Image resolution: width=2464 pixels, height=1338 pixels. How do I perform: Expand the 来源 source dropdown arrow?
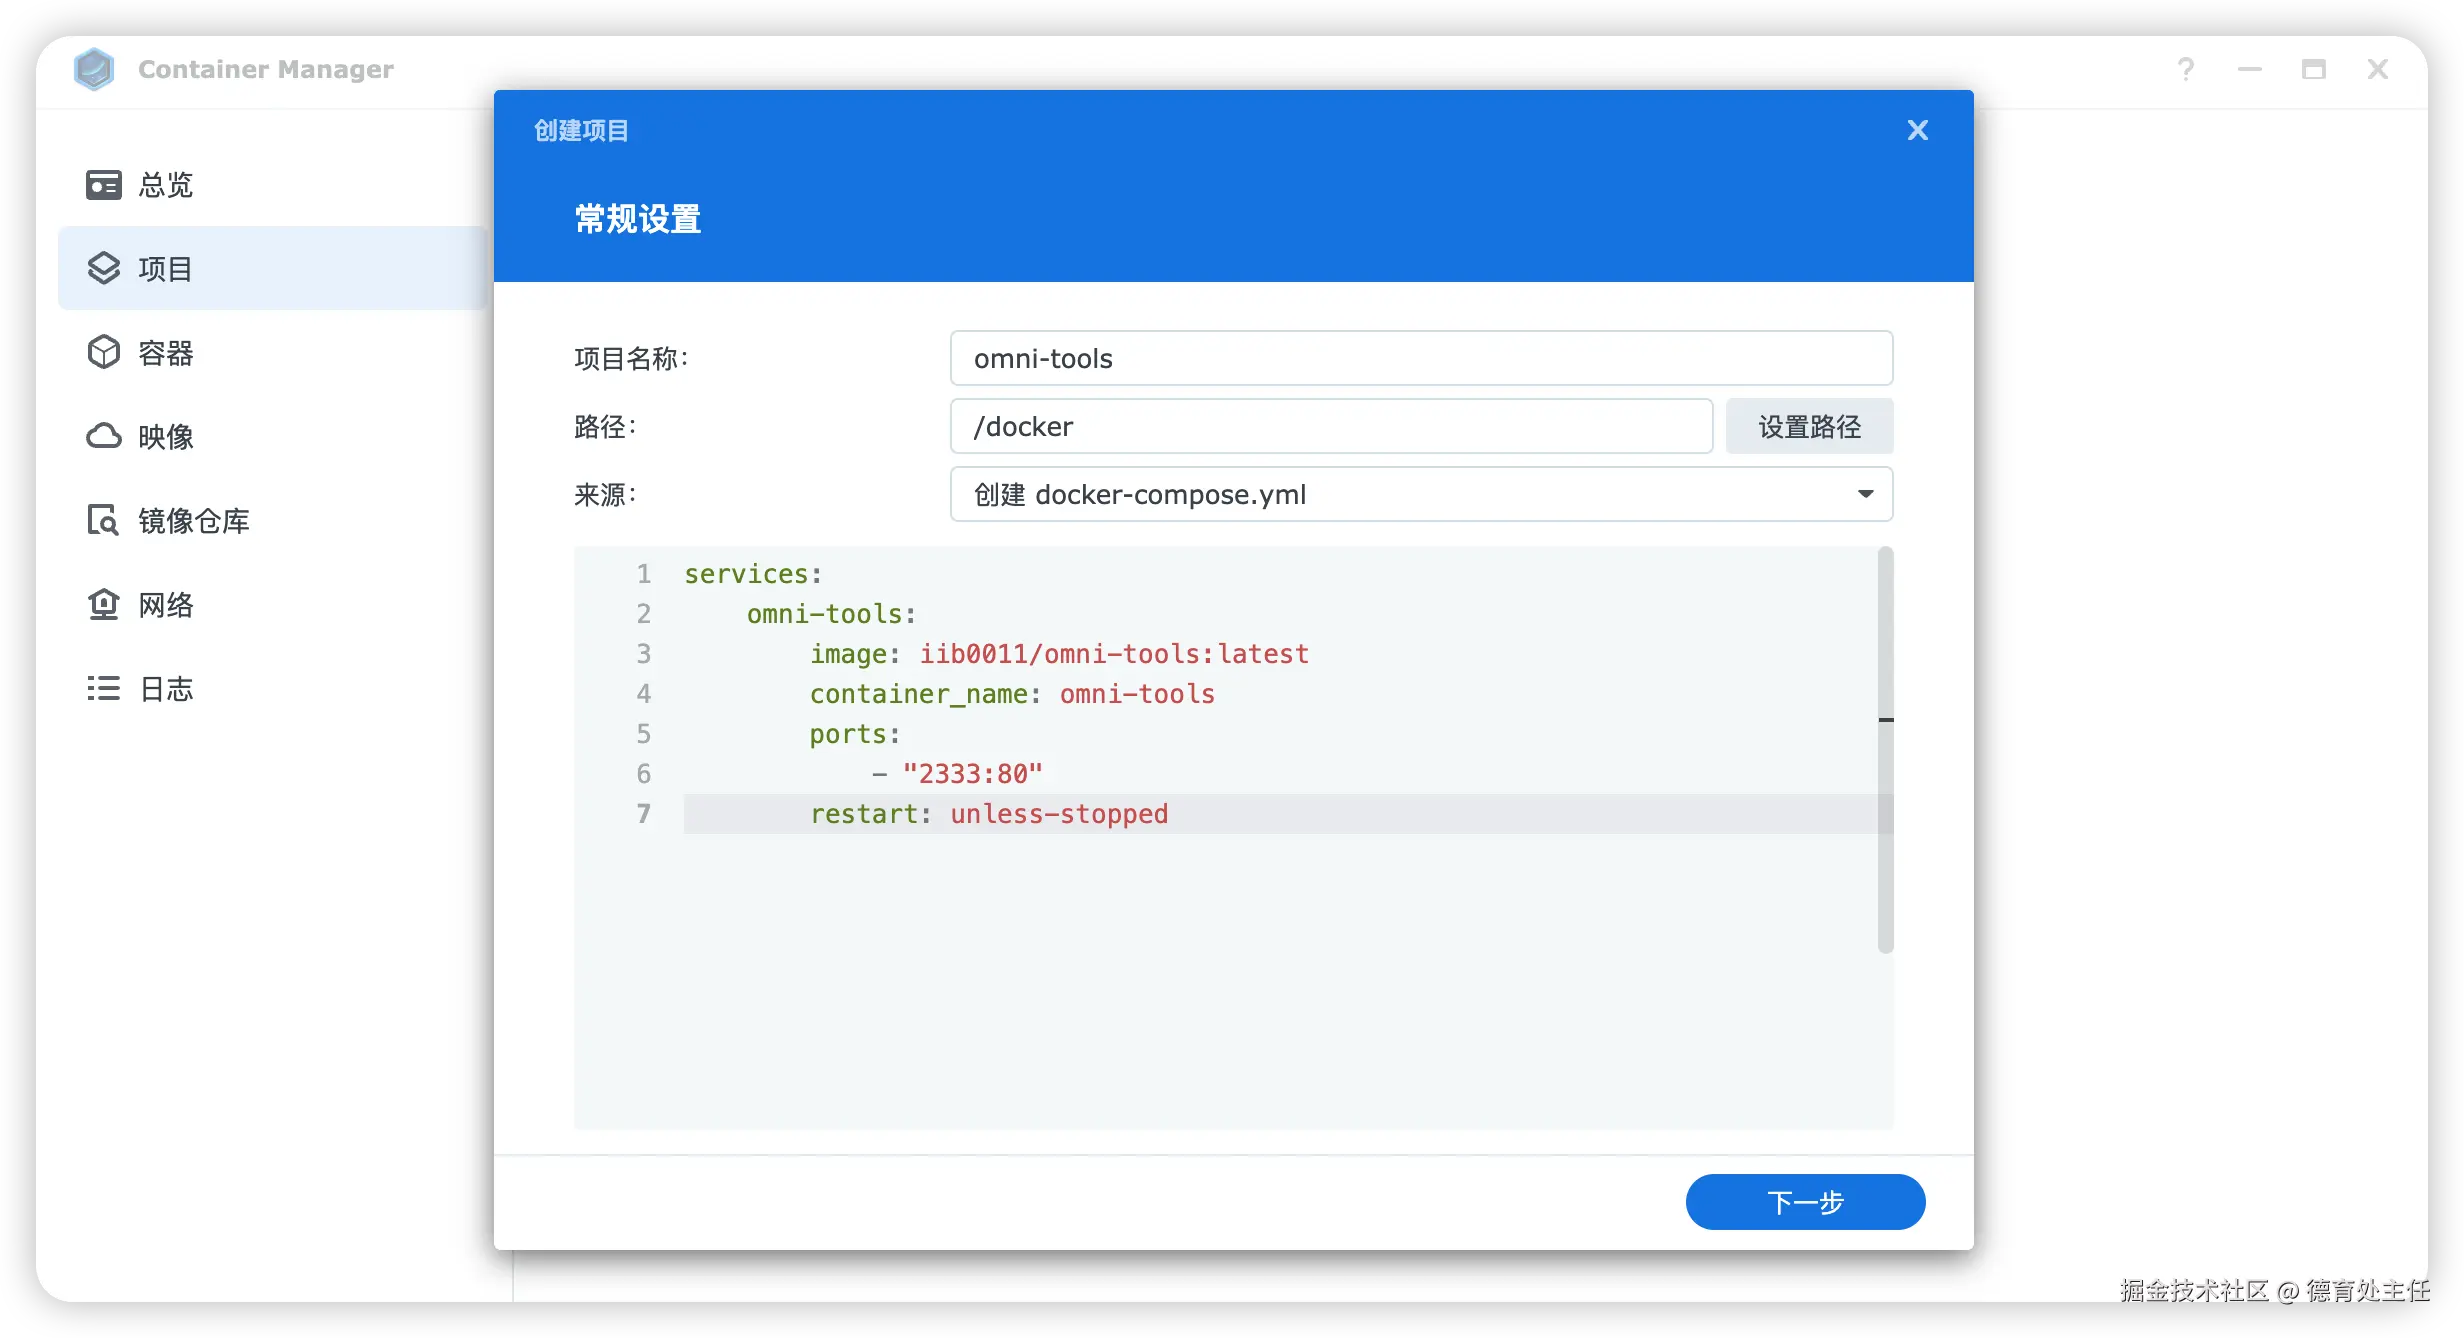tap(1865, 494)
